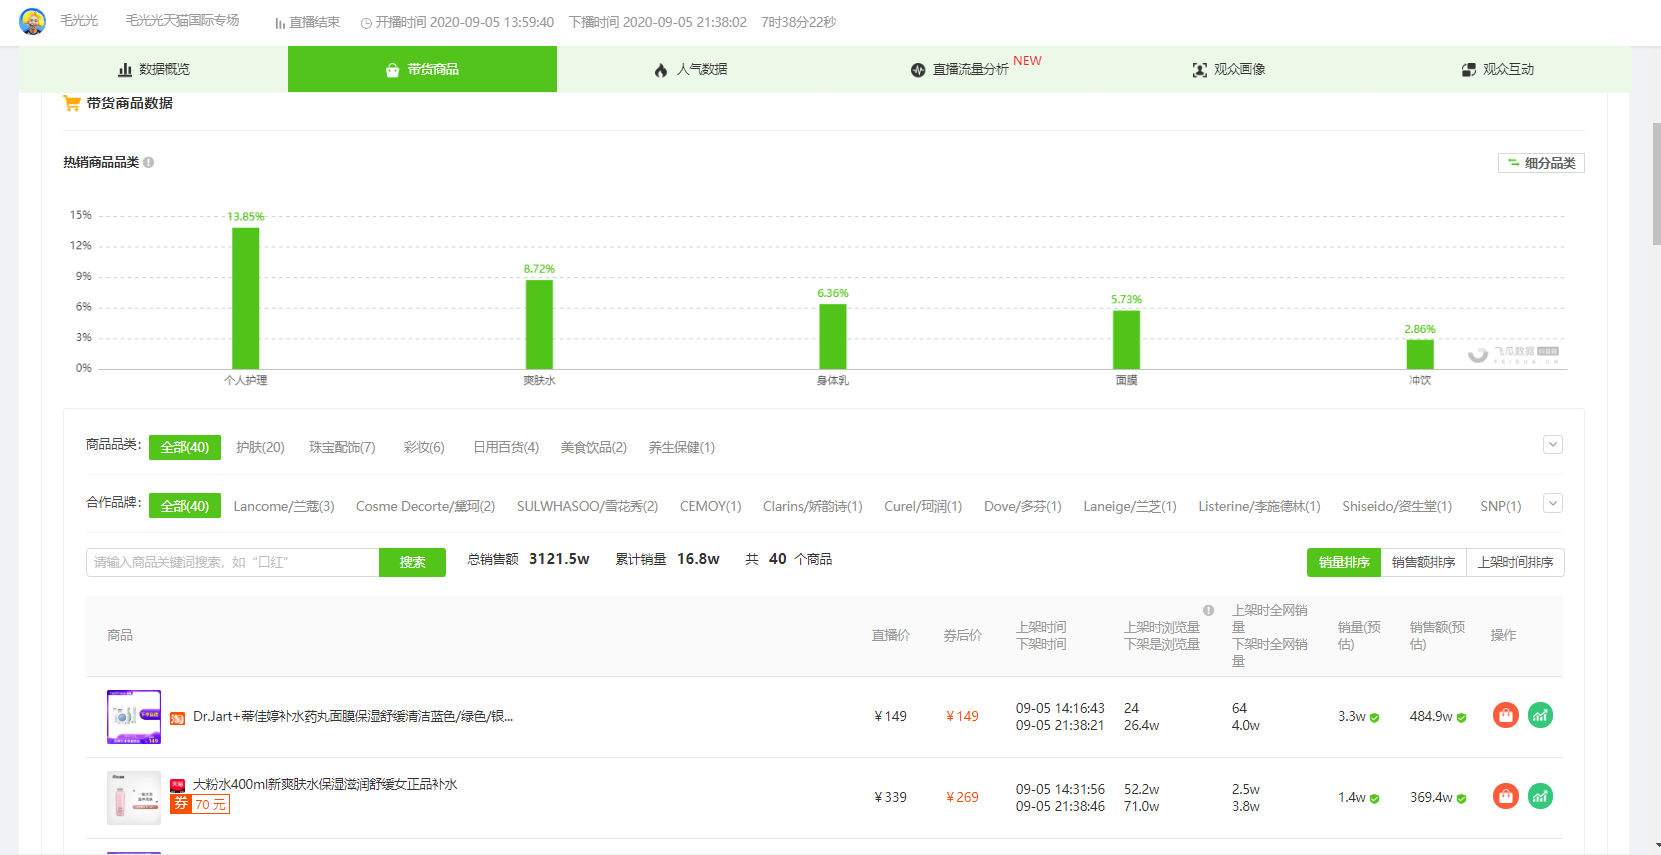The height and width of the screenshot is (855, 1661).
Task: Select category filter 全部(40)
Action: click(185, 447)
